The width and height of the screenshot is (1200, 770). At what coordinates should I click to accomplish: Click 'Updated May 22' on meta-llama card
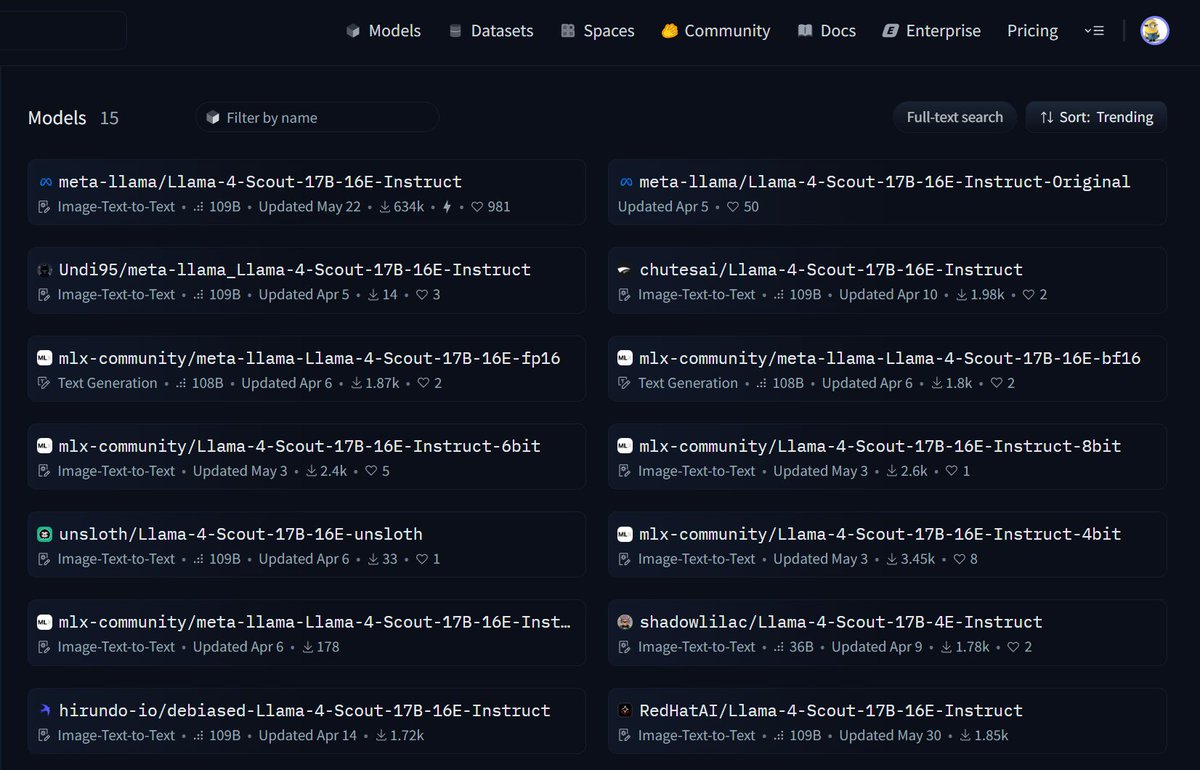point(309,207)
